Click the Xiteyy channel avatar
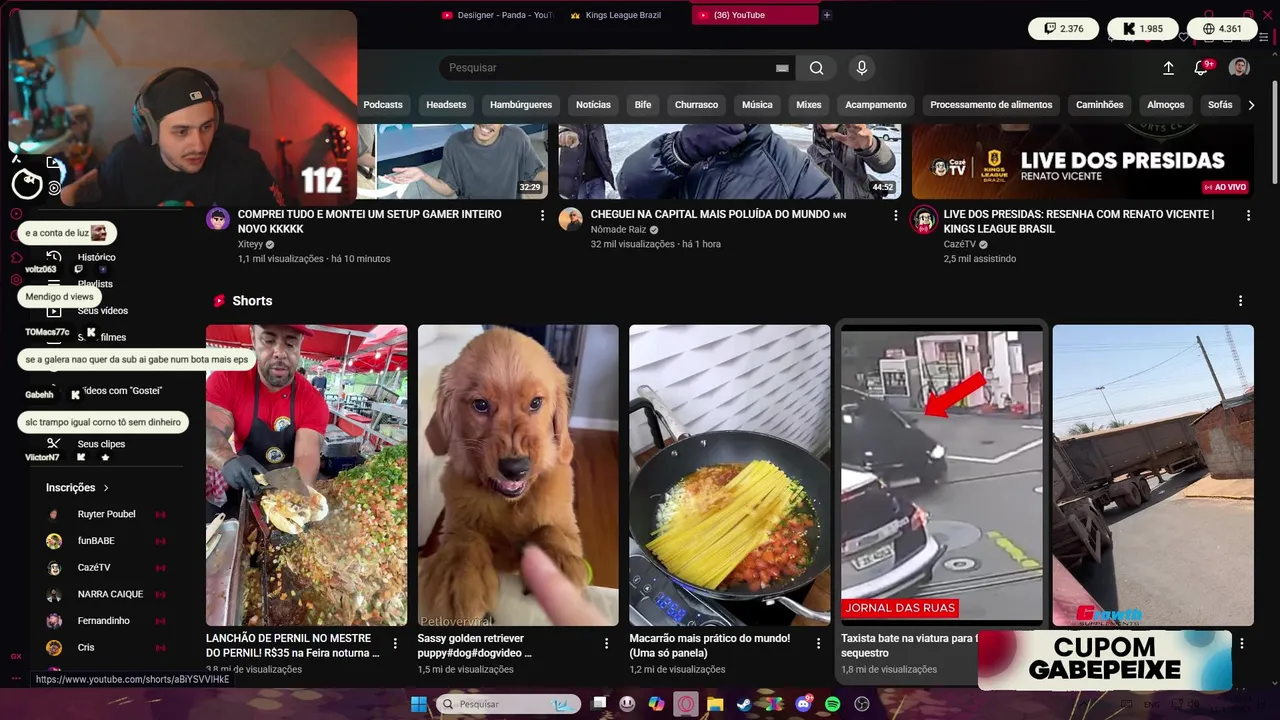Screen dimensions: 1280x720 pyautogui.click(x=218, y=219)
